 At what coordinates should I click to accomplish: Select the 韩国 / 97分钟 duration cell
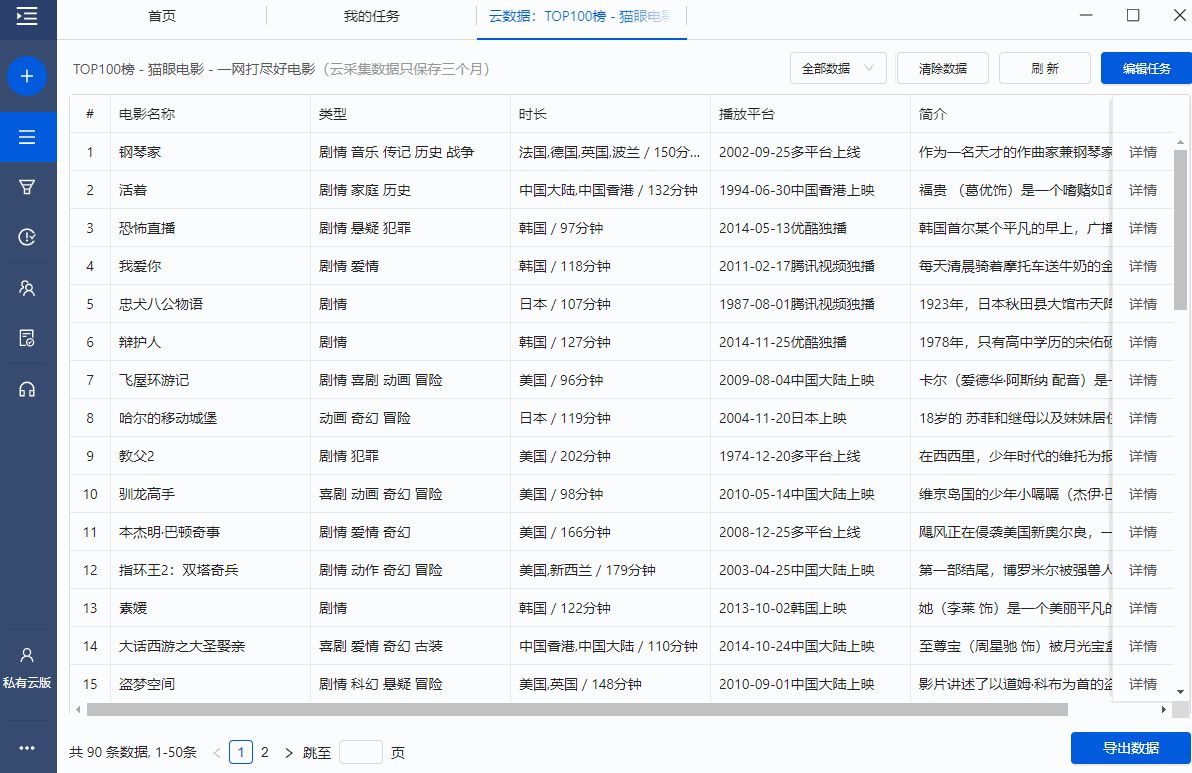coord(610,228)
